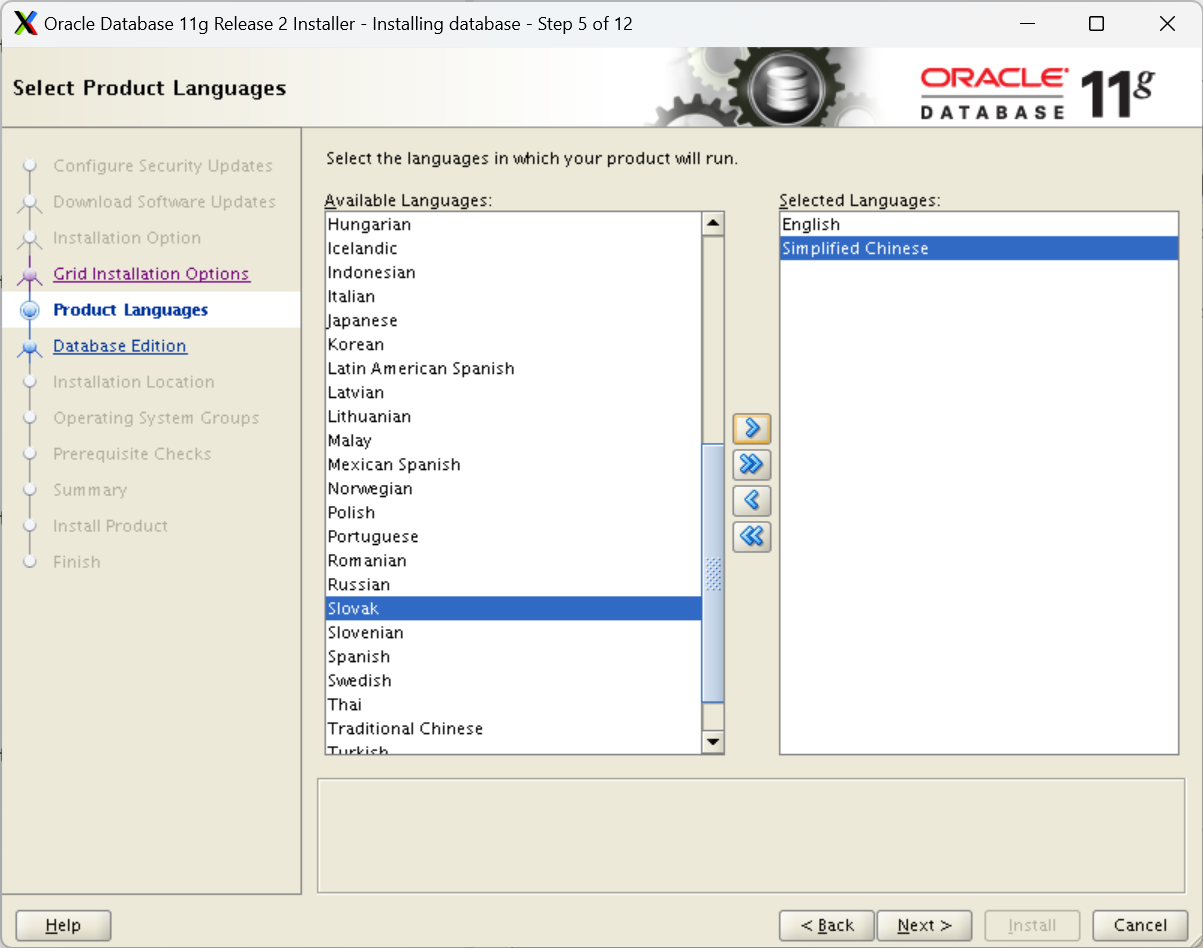
Task: Select Portuguese in Available Languages
Action: pyautogui.click(x=513, y=537)
